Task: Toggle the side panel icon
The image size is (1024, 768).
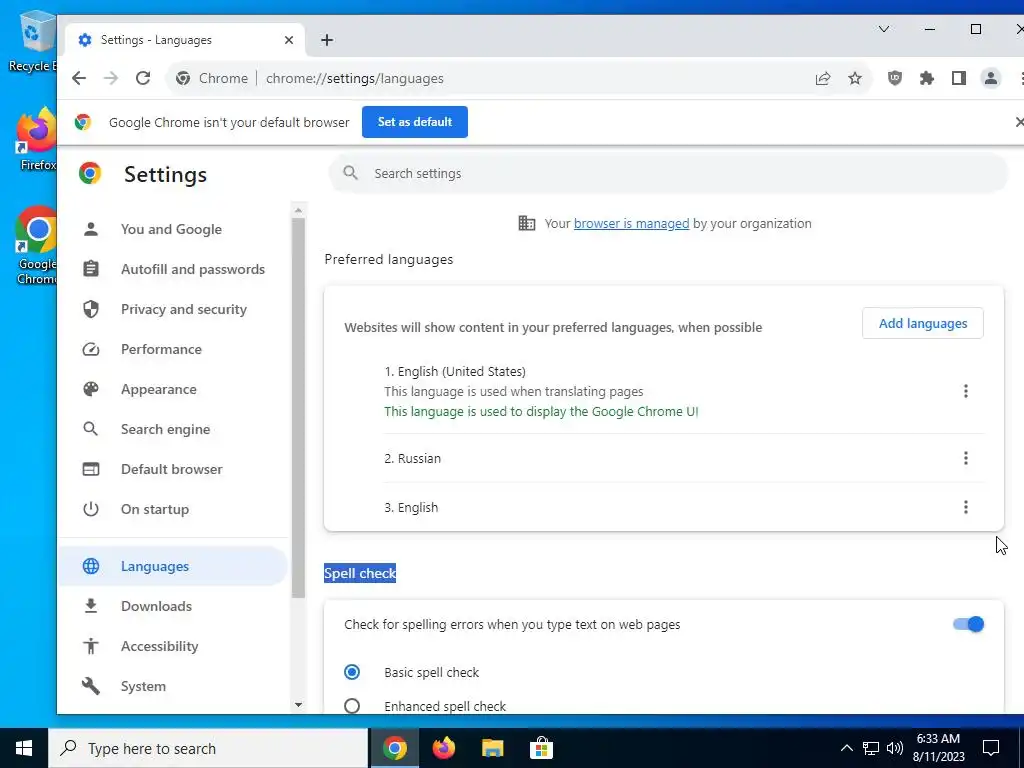Action: (x=959, y=78)
